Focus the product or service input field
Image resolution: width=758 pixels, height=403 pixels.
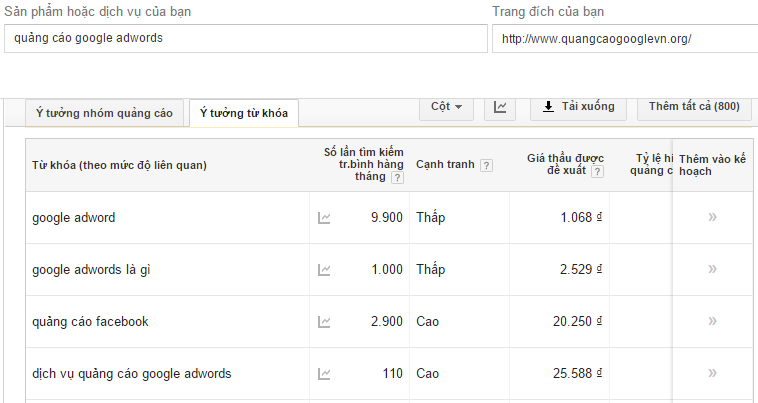(246, 39)
